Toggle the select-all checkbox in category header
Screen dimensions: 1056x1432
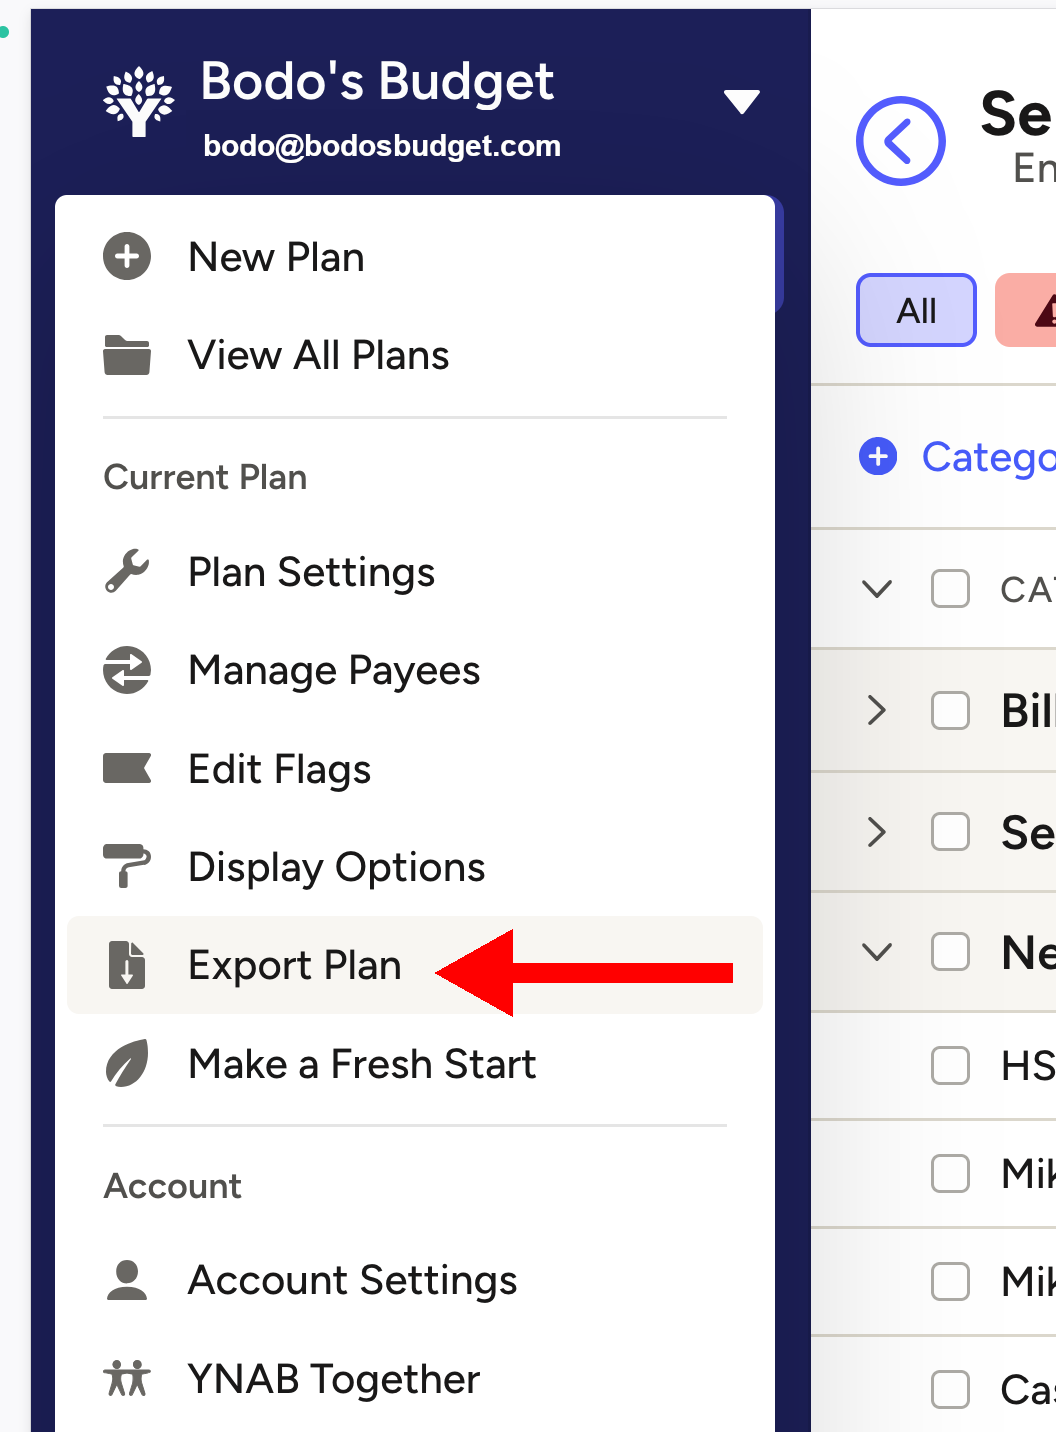coord(950,589)
